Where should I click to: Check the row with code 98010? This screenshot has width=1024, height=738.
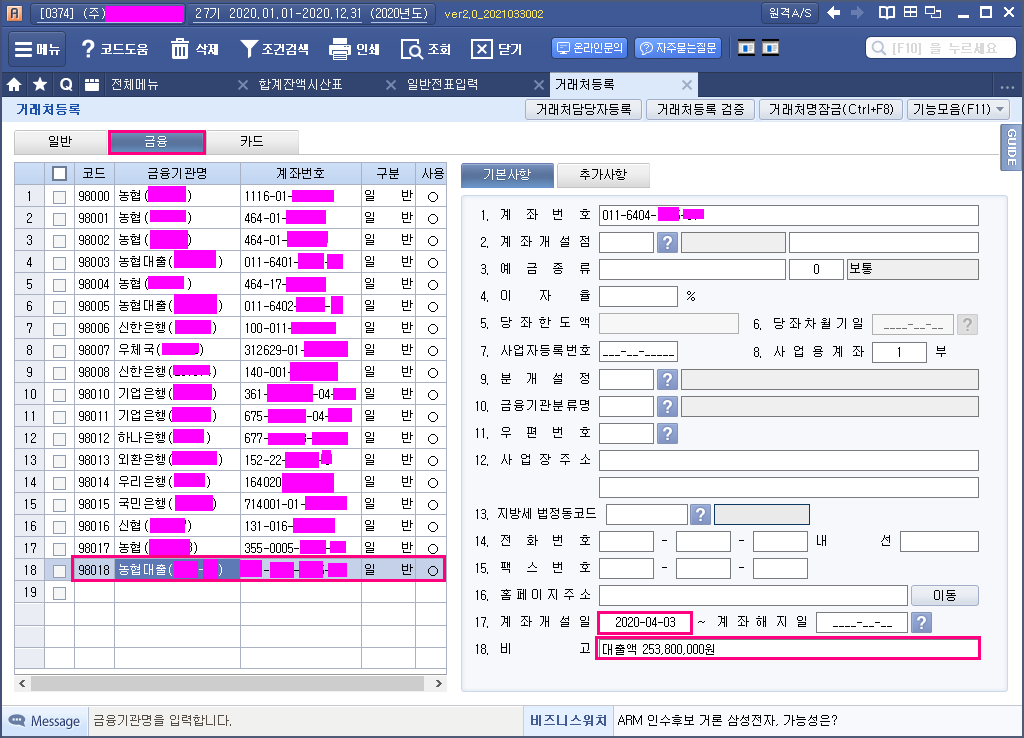(x=59, y=394)
